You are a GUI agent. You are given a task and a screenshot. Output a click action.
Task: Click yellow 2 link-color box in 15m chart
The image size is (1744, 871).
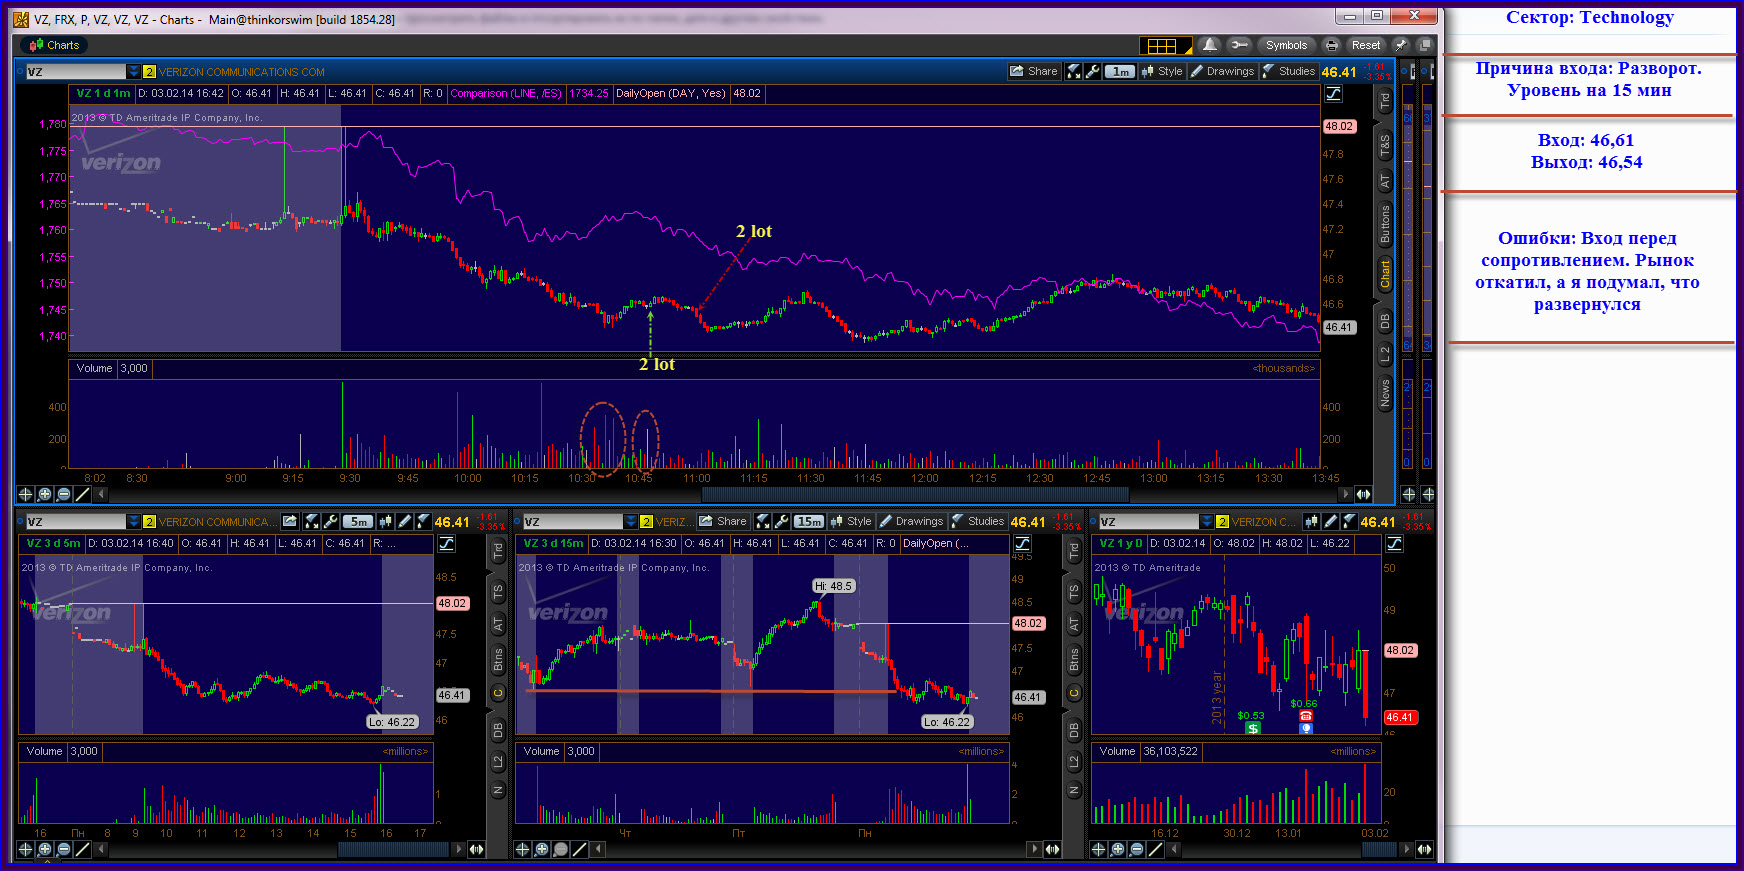(646, 522)
